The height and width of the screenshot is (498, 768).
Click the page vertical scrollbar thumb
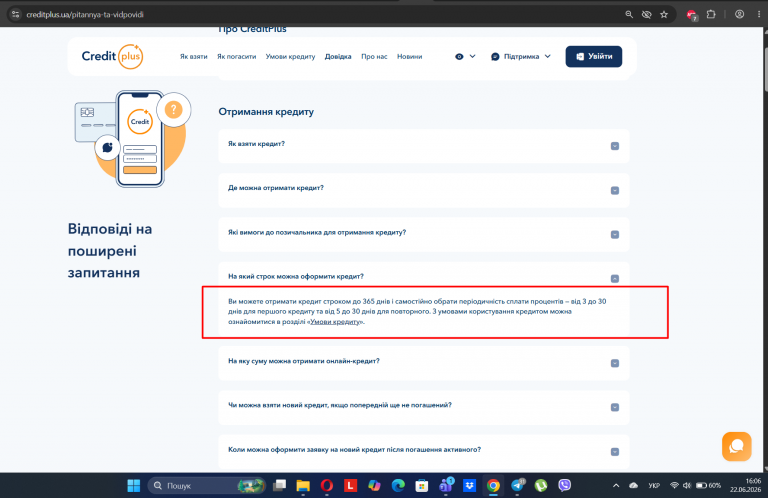click(764, 68)
